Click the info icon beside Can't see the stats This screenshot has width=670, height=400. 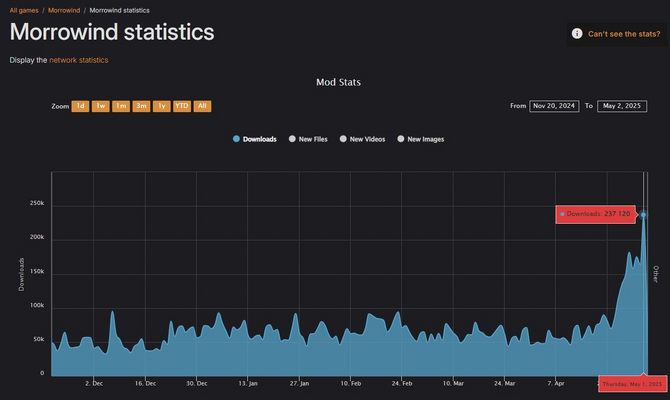pyautogui.click(x=577, y=34)
